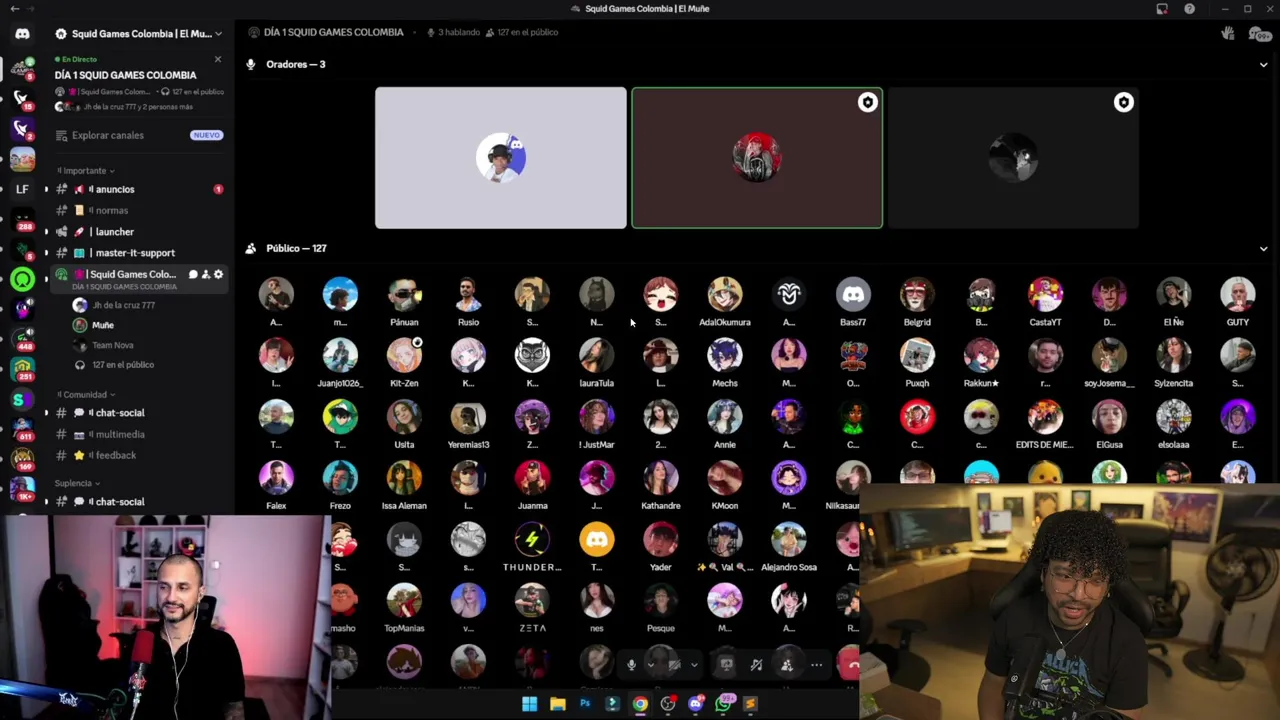
Task: Share your screen from the call controls
Action: [x=726, y=664]
